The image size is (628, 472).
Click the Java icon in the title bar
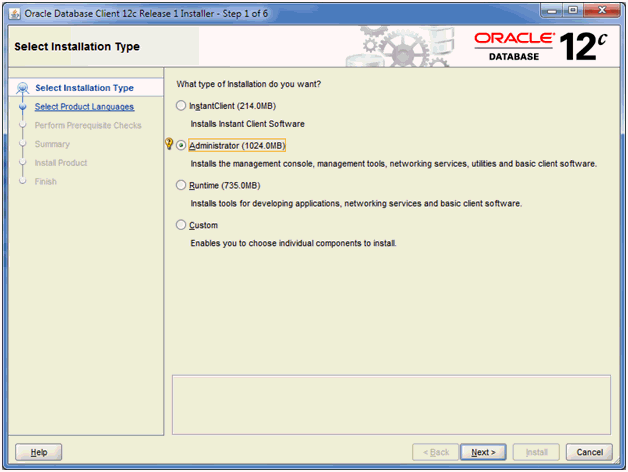15,14
